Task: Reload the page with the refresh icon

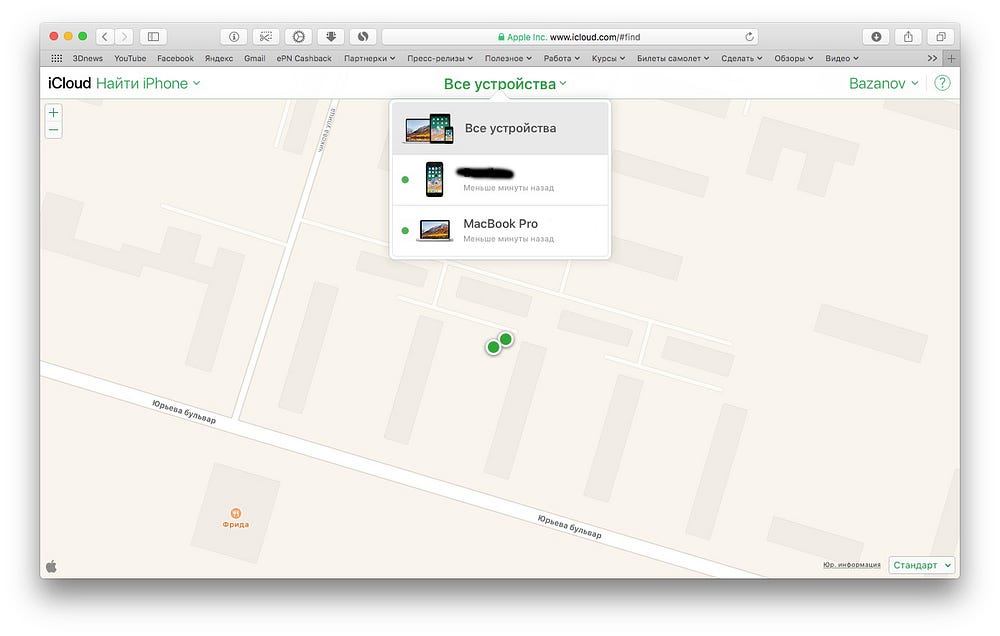Action: point(749,37)
